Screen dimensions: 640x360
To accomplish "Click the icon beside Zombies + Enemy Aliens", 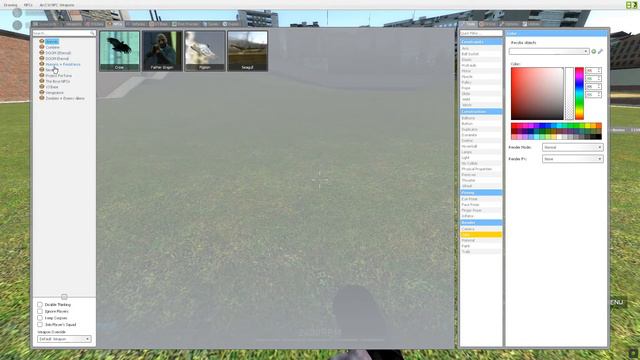I will pos(42,98).
